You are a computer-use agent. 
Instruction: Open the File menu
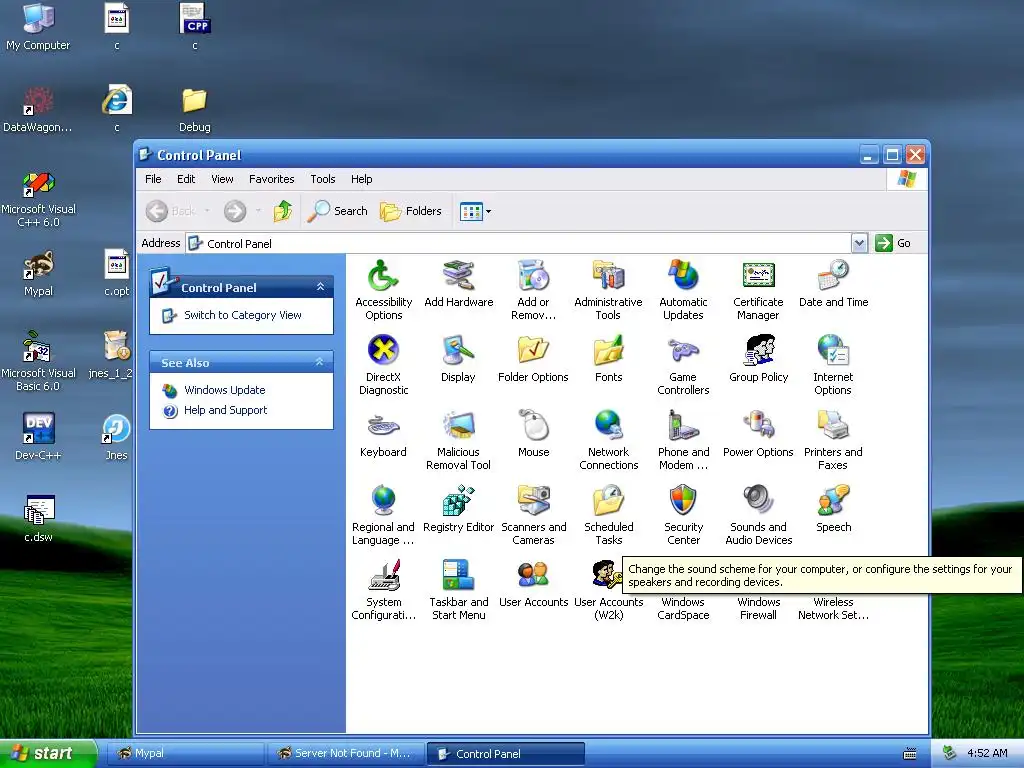pos(153,179)
